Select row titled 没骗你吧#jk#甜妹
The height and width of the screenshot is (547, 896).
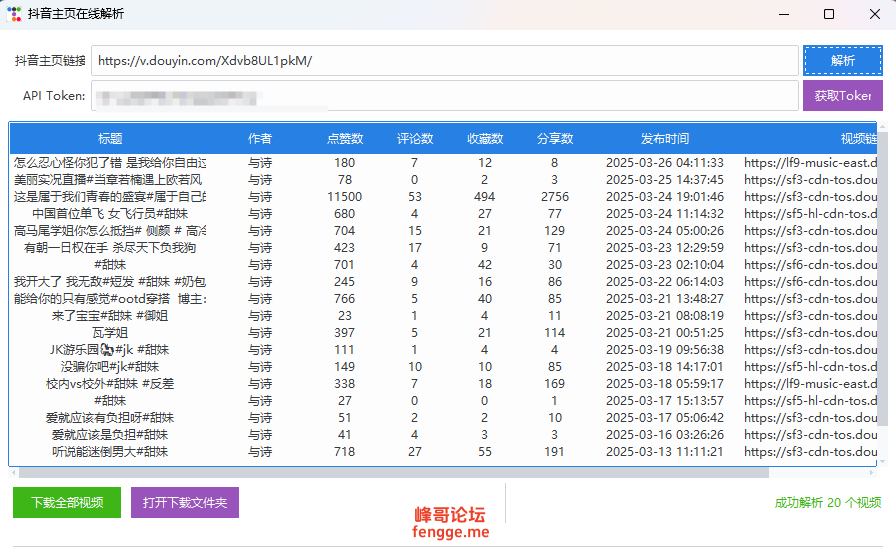point(443,367)
